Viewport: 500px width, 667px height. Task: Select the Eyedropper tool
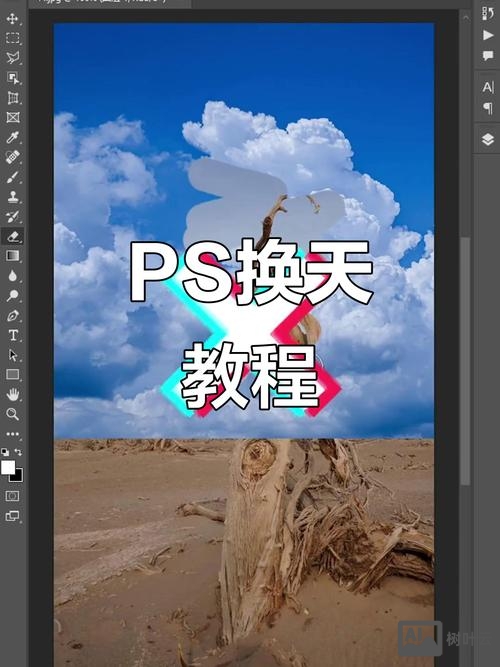(x=12, y=137)
